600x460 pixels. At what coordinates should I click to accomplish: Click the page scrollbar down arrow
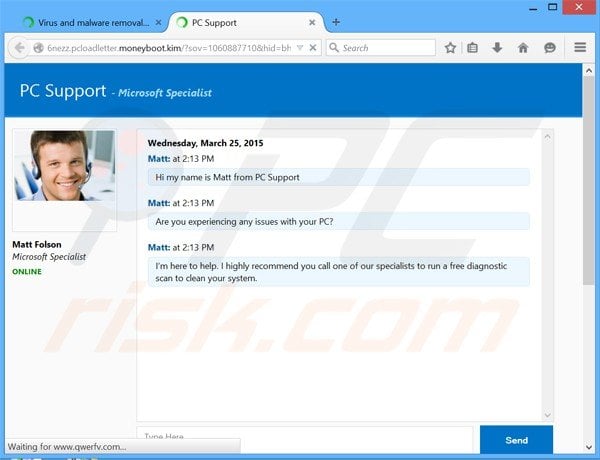click(589, 447)
